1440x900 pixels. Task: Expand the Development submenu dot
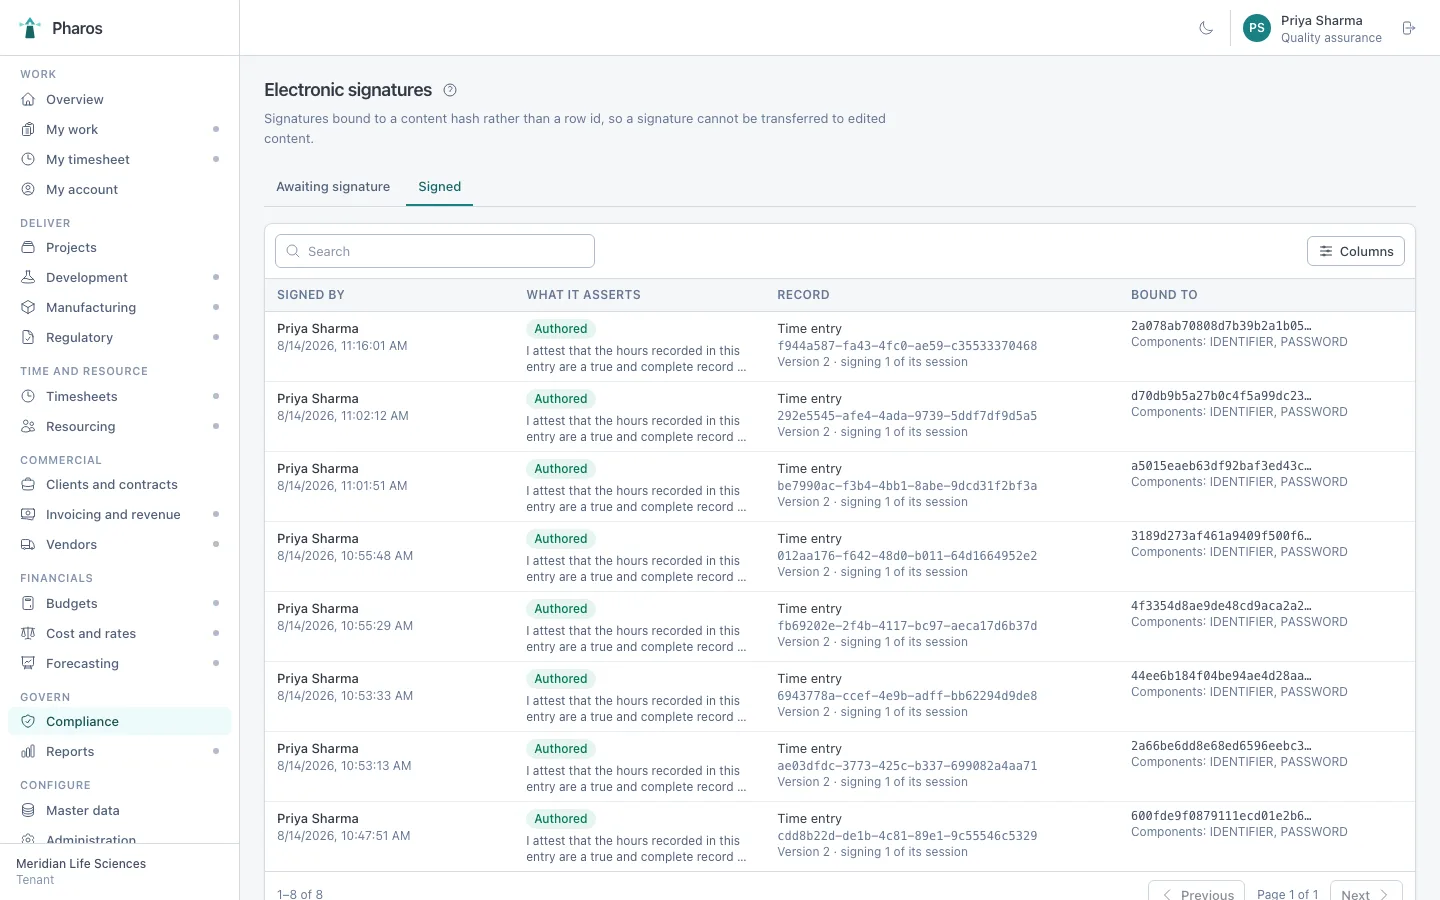216,277
